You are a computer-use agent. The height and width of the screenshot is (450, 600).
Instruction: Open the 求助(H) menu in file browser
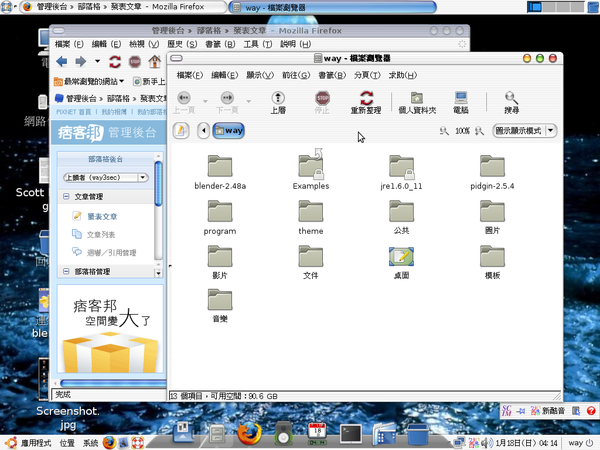point(403,75)
